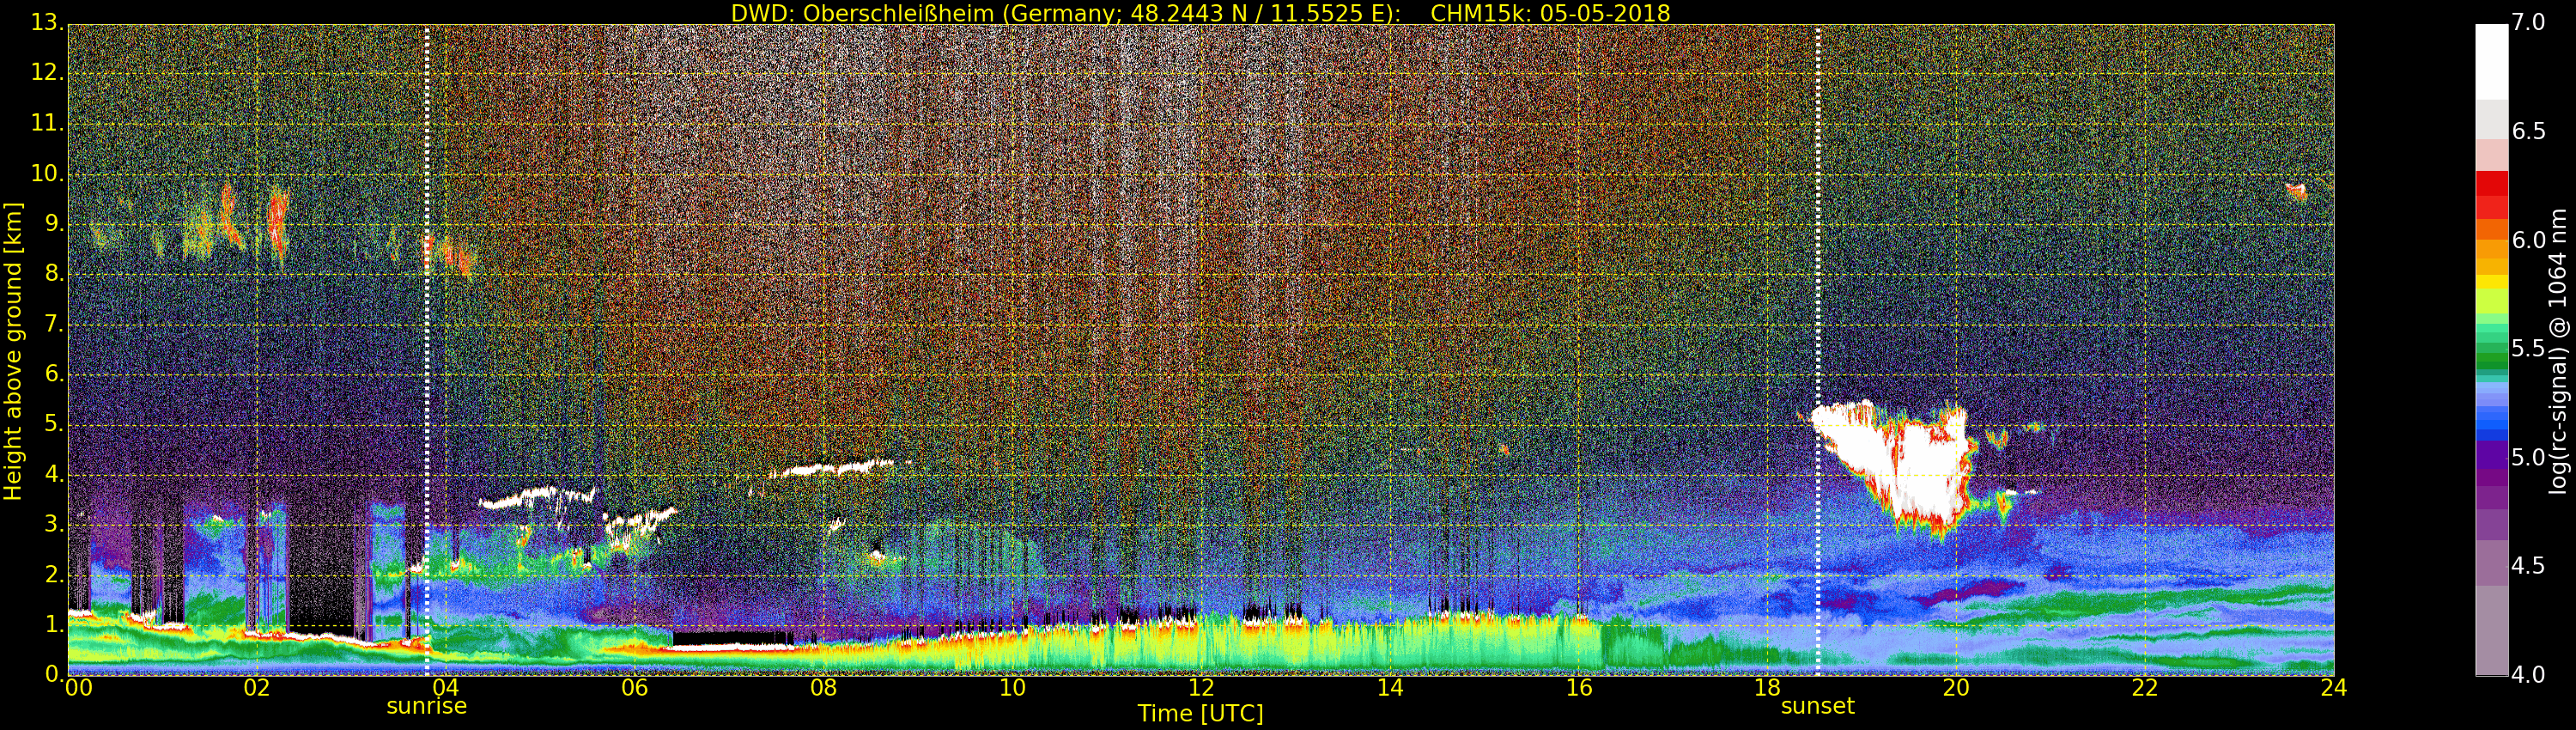The height and width of the screenshot is (730, 2576).
Task: Click the white sunrise dotted marker line
Action: 427,350
